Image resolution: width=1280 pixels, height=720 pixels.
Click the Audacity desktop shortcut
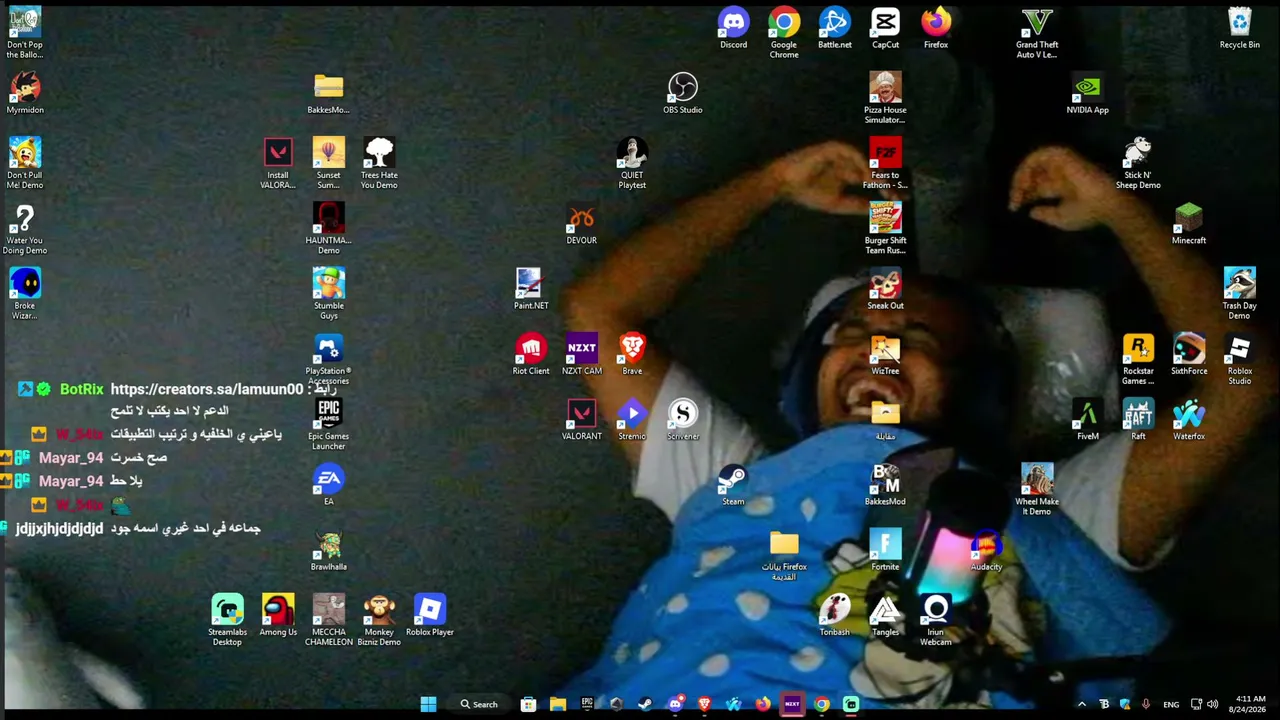point(986,550)
